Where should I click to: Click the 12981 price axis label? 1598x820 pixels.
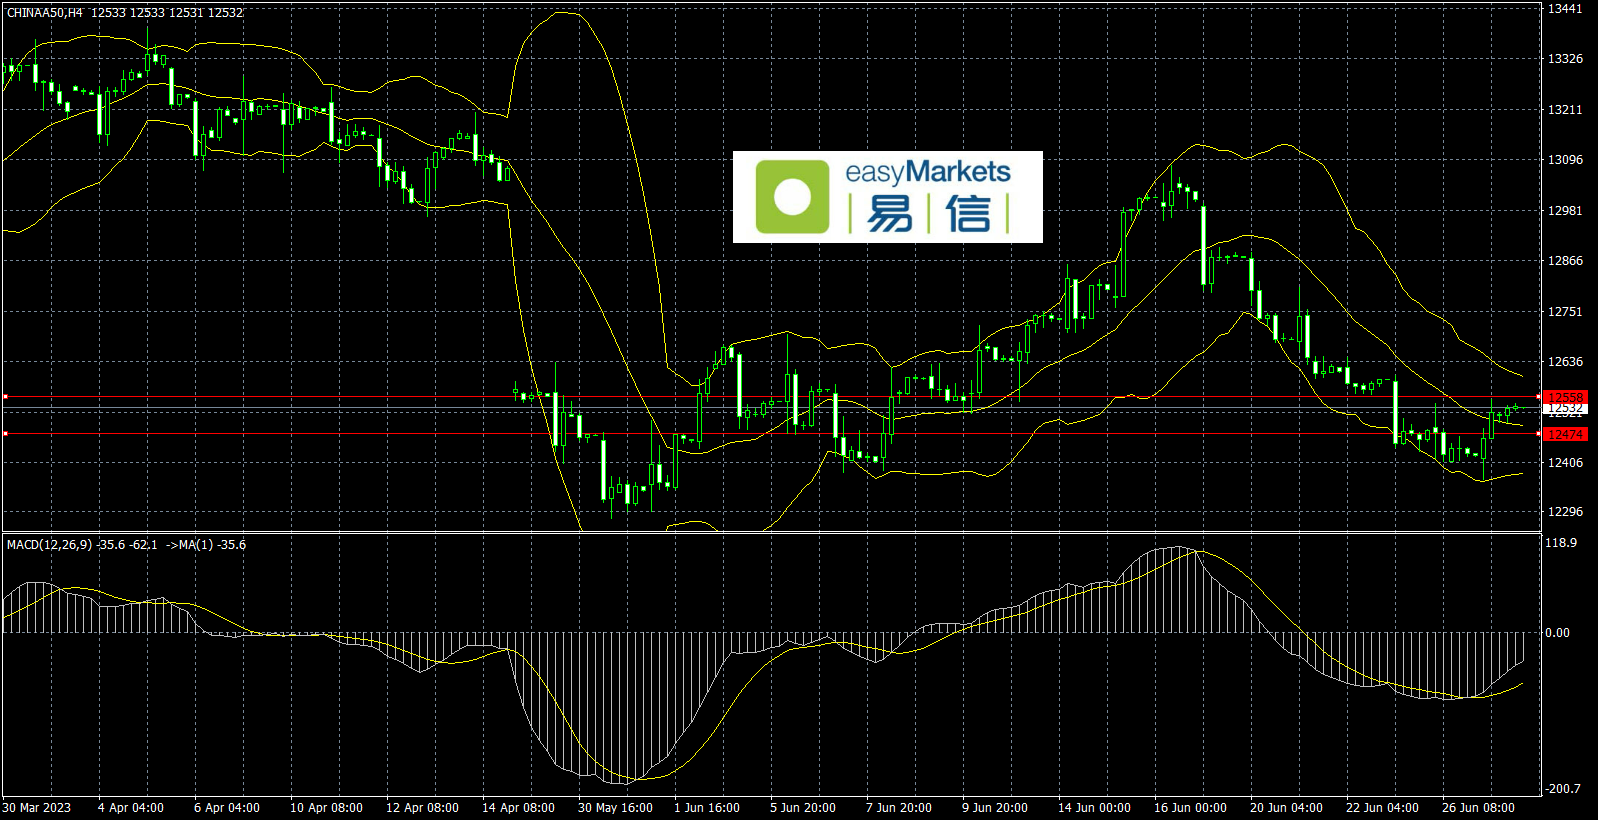point(1565,211)
